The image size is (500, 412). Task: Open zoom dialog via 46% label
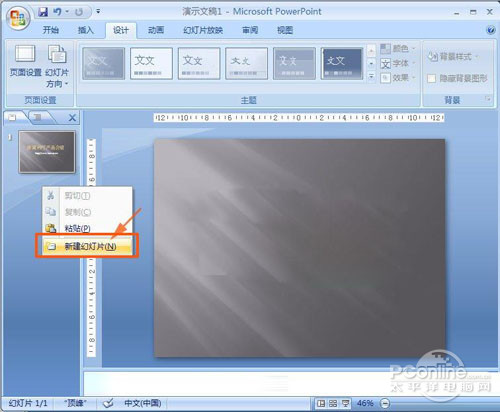coord(365,404)
